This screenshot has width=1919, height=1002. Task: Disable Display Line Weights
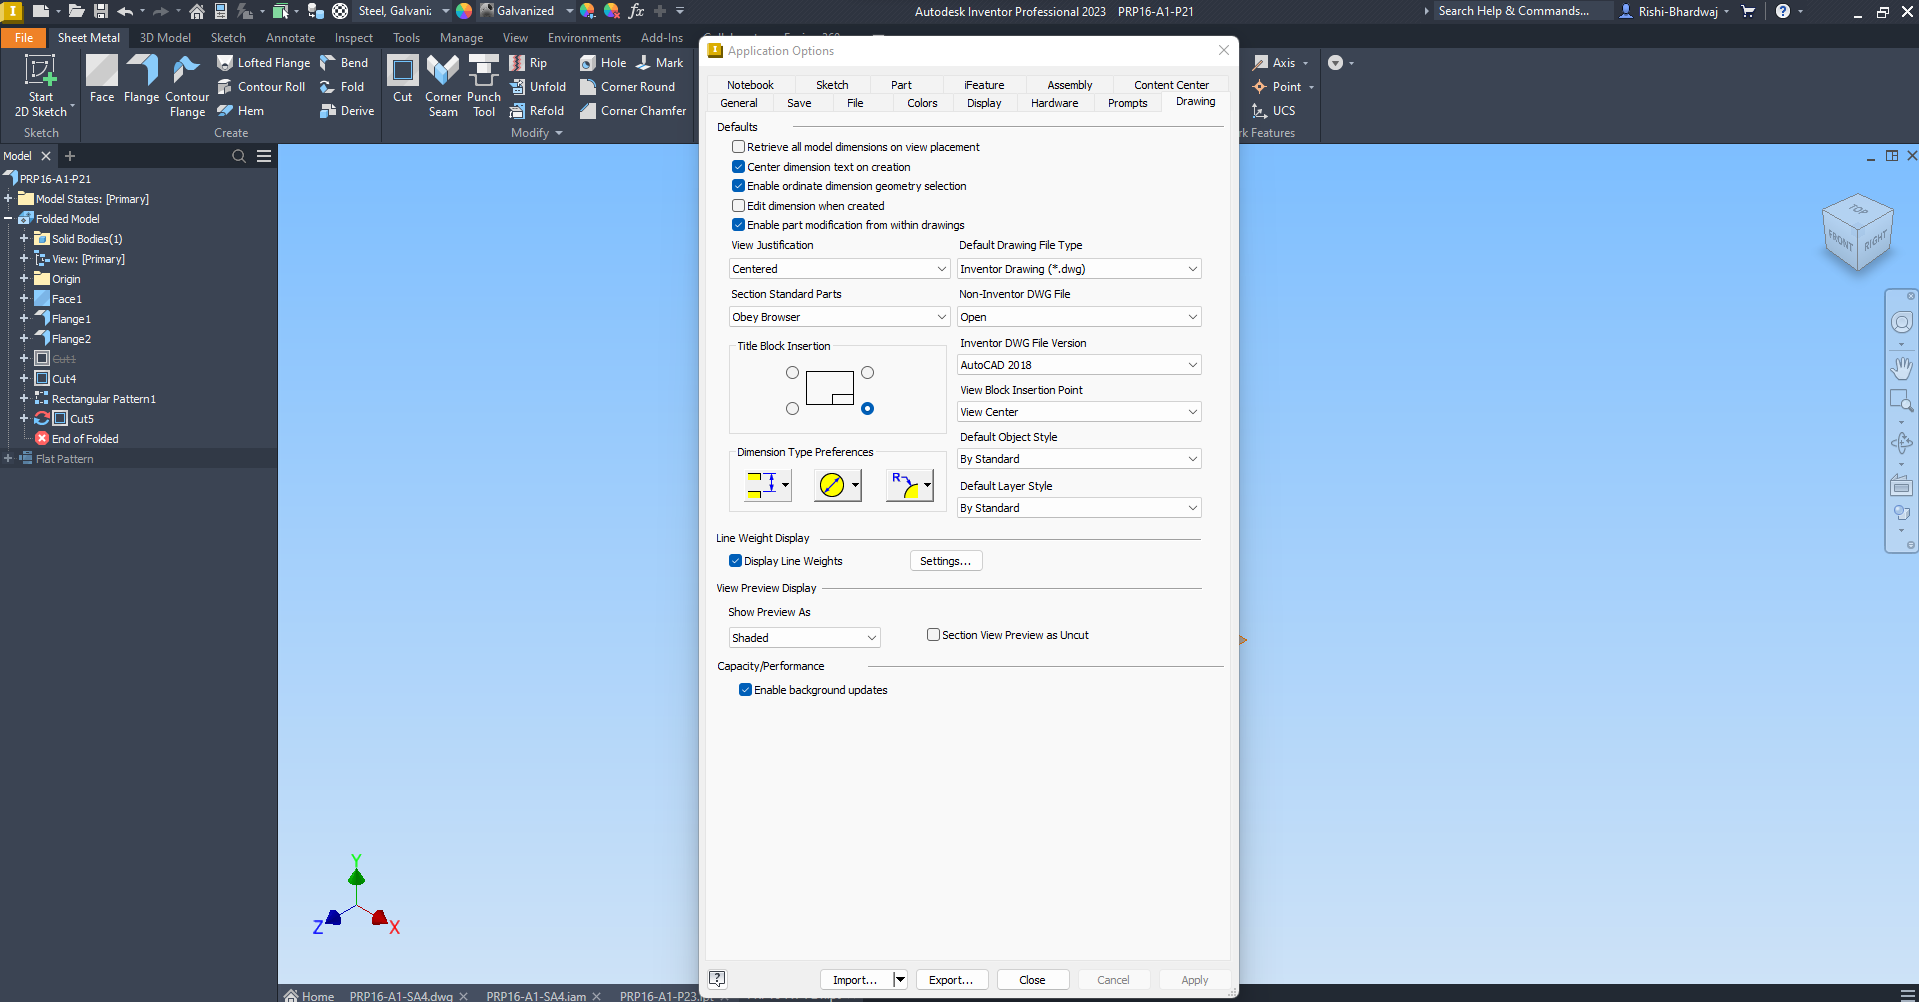pos(736,561)
